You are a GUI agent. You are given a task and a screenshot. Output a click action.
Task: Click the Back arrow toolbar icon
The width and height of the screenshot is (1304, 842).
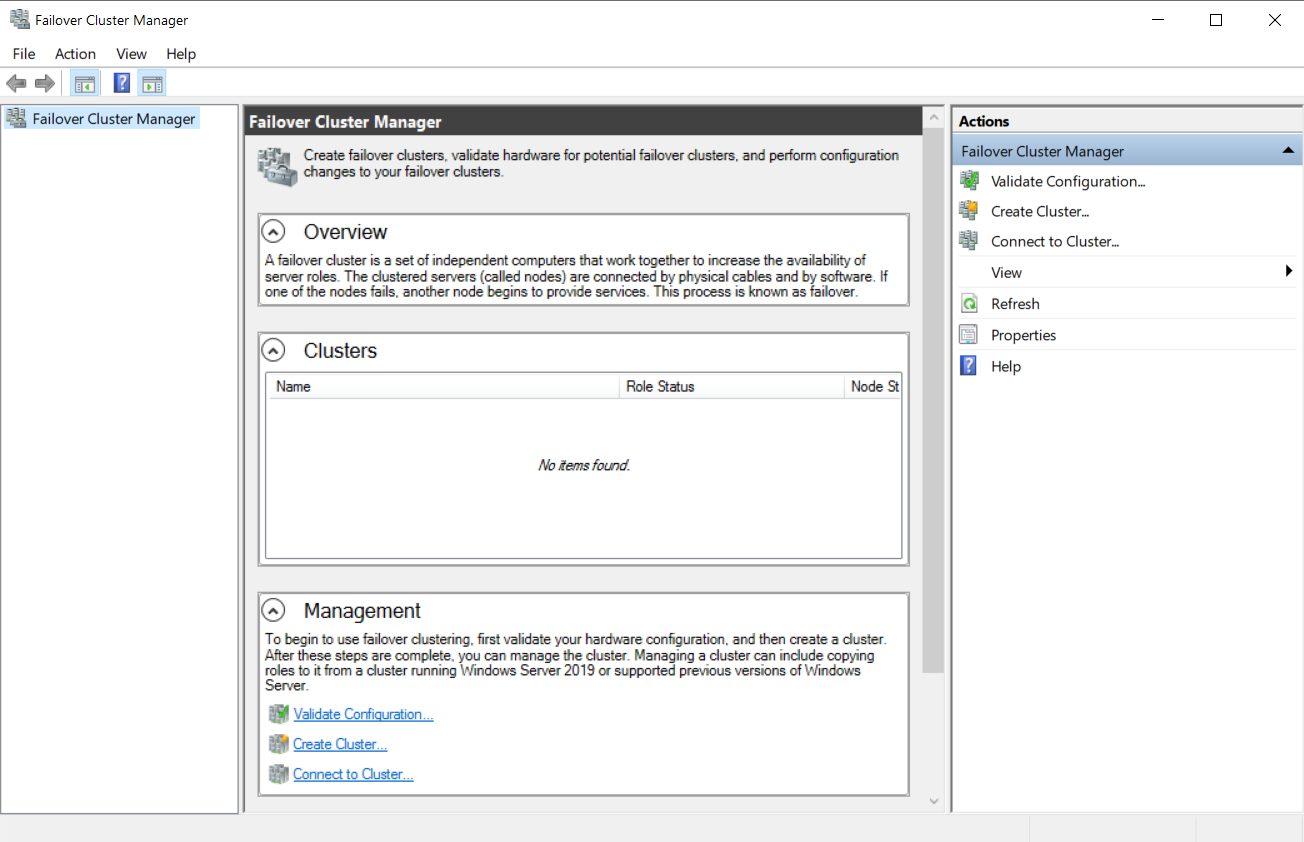[x=16, y=83]
